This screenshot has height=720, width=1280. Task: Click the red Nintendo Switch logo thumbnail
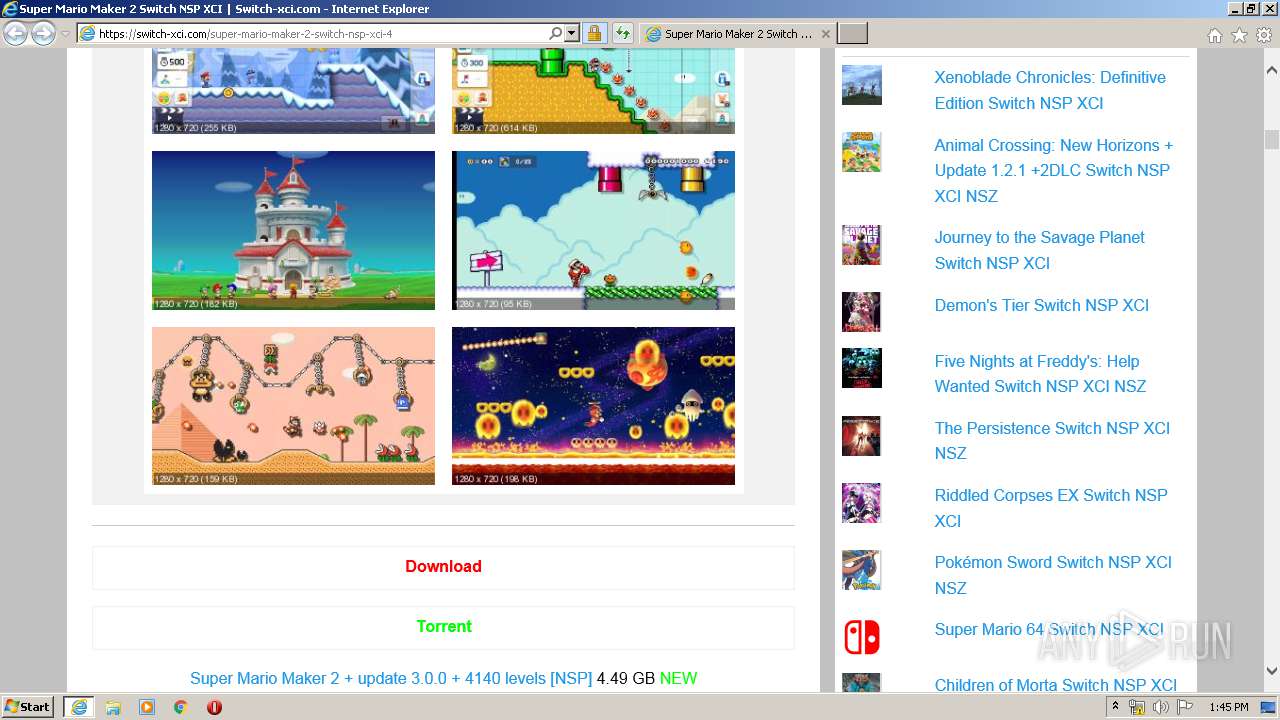861,637
